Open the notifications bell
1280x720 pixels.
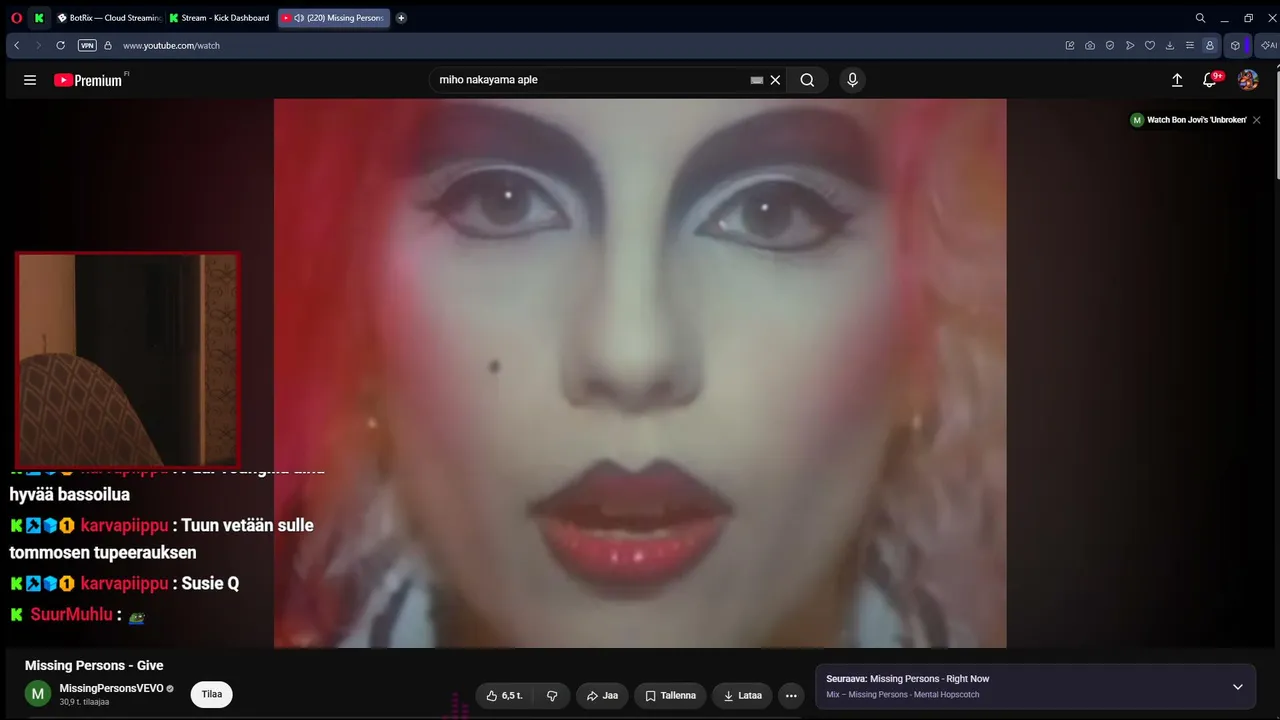click(1210, 80)
